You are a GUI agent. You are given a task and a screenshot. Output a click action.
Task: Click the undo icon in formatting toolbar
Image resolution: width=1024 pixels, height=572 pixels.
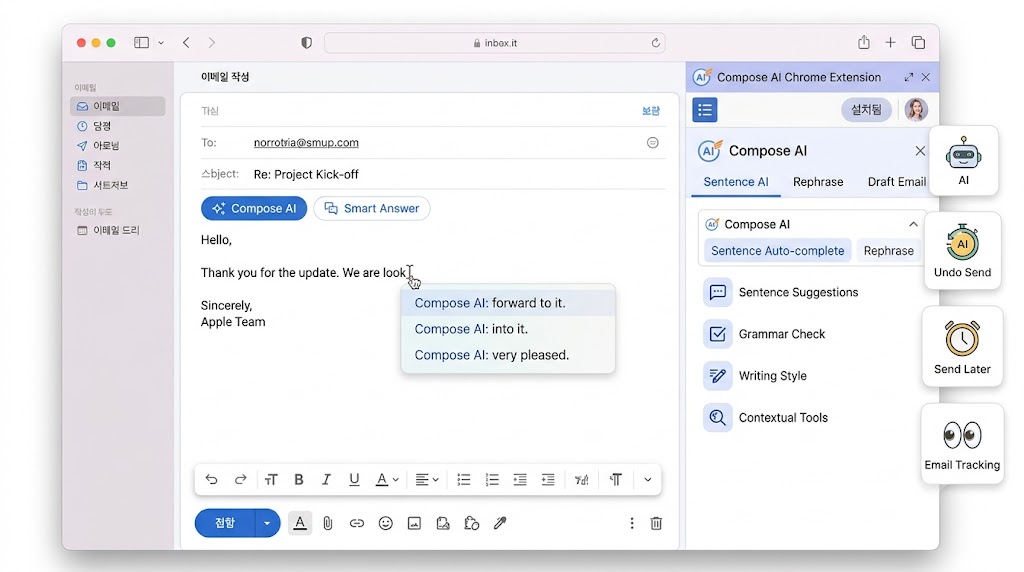(211, 480)
